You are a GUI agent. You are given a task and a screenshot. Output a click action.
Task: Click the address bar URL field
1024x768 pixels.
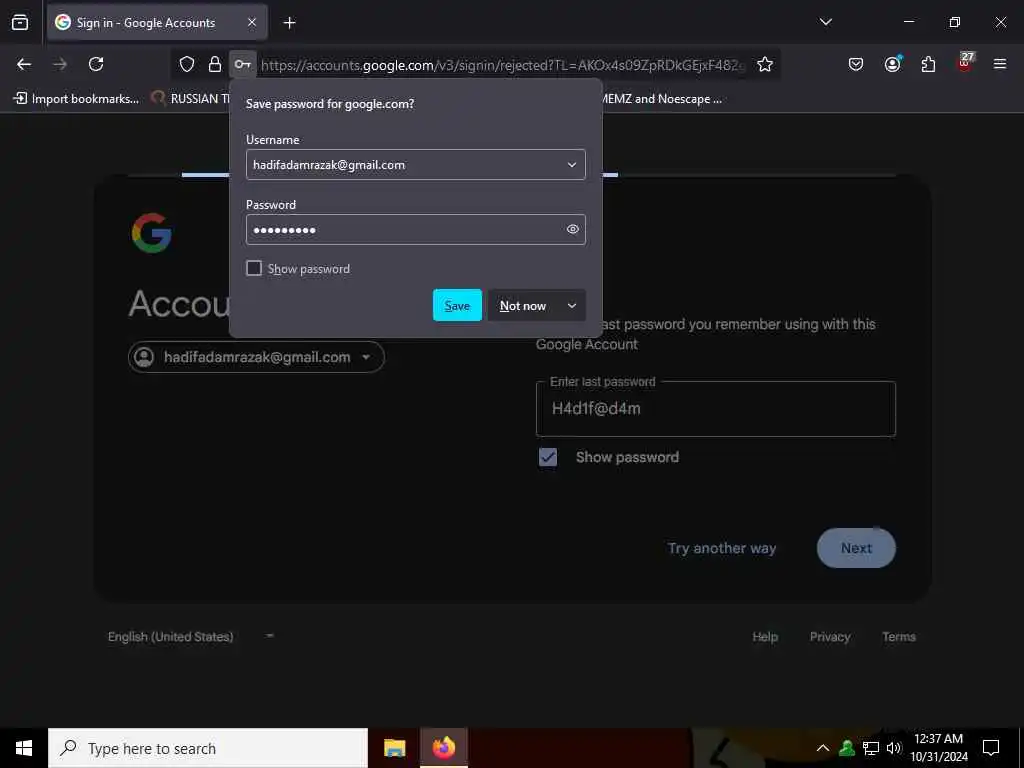(x=503, y=65)
